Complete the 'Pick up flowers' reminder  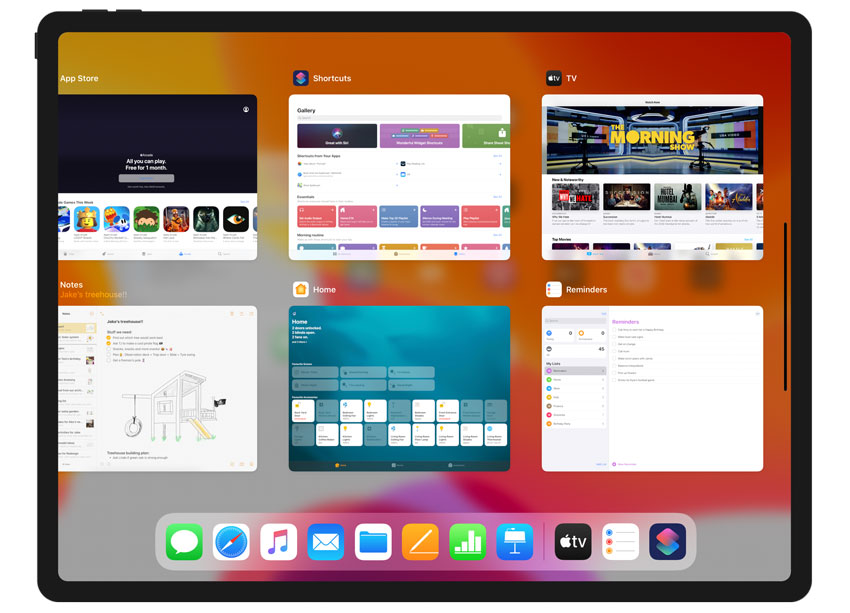(x=615, y=373)
